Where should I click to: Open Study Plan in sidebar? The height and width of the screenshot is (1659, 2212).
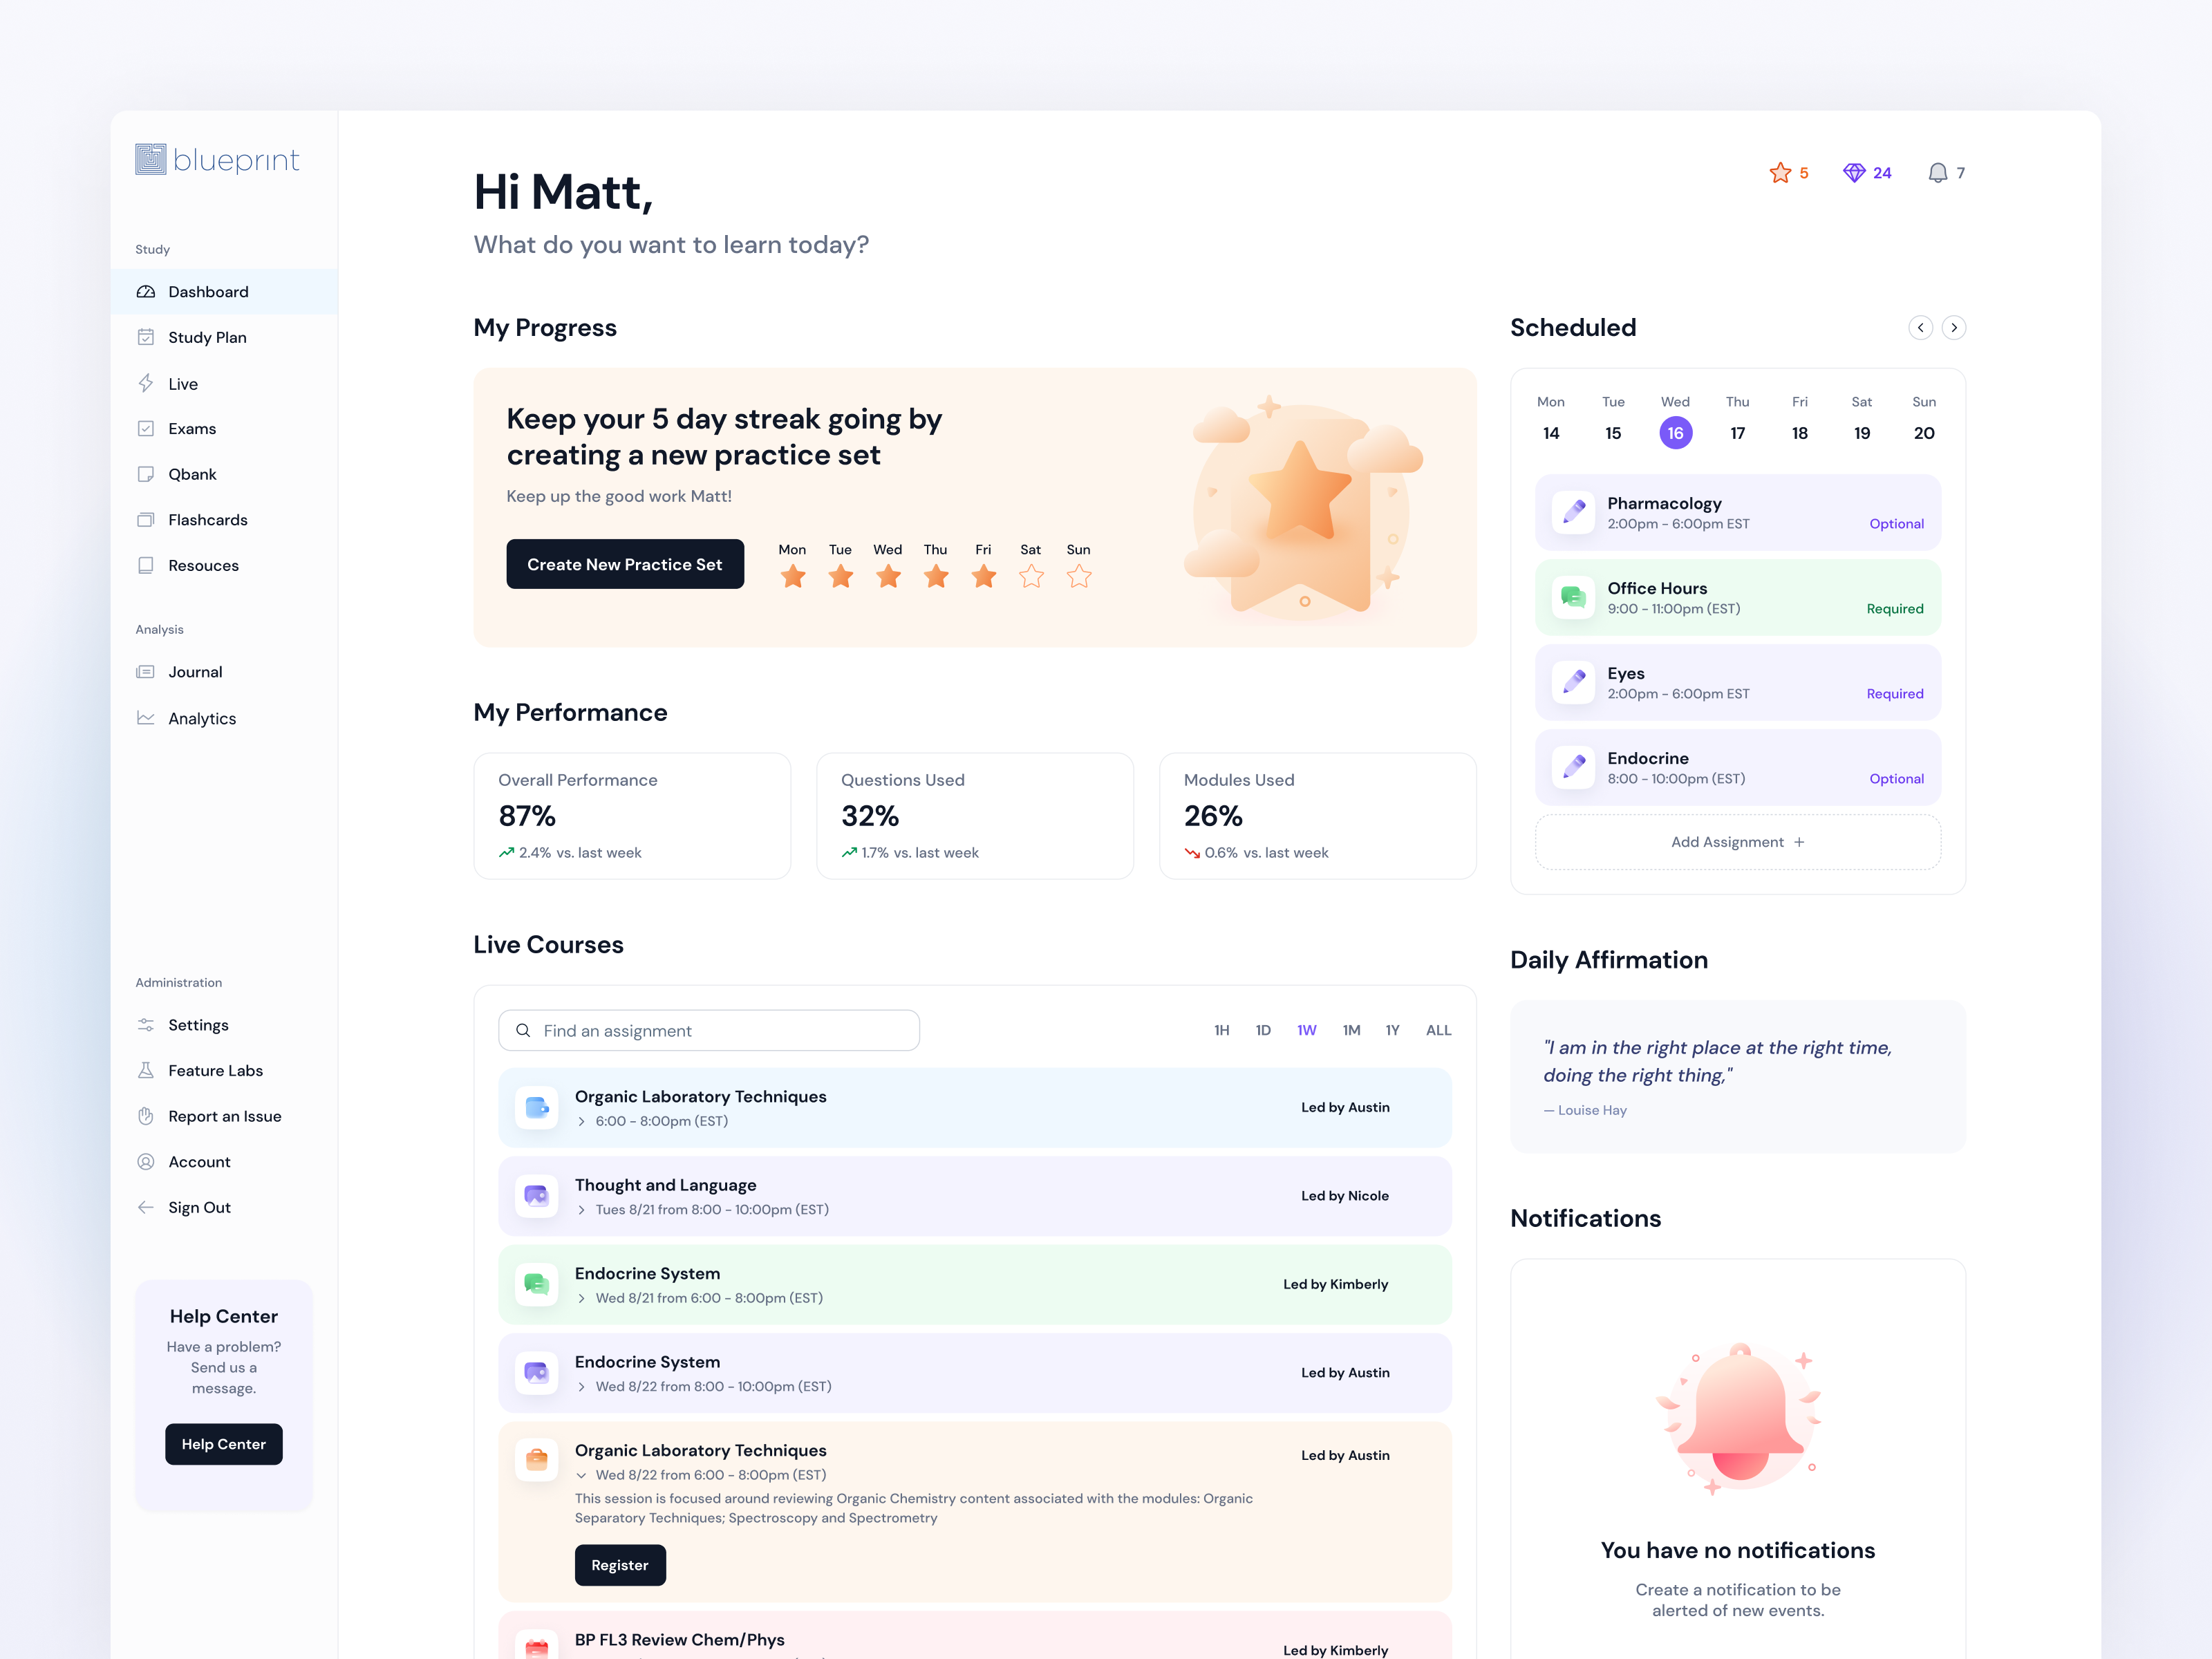click(x=224, y=337)
